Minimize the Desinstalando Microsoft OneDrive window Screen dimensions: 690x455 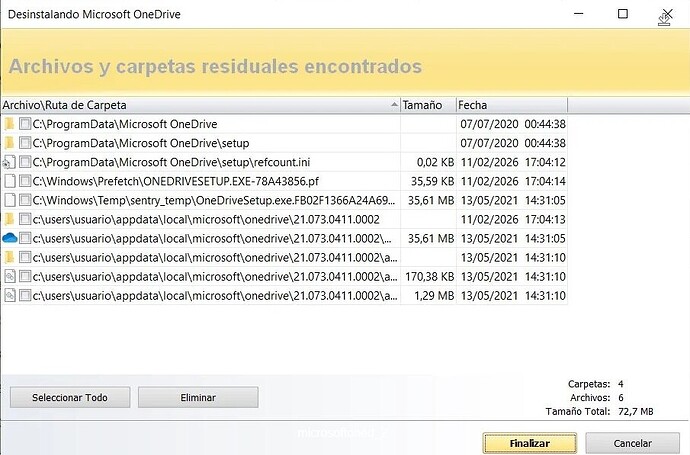pyautogui.click(x=579, y=14)
